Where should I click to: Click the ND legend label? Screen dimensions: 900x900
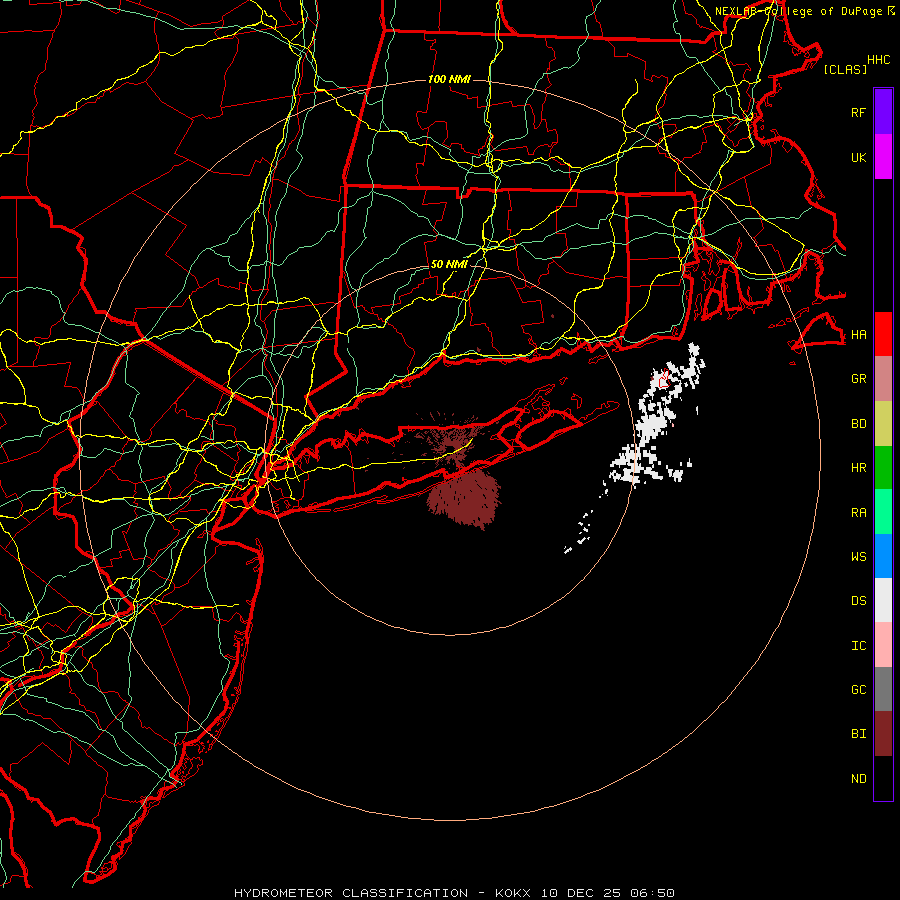pos(858,779)
